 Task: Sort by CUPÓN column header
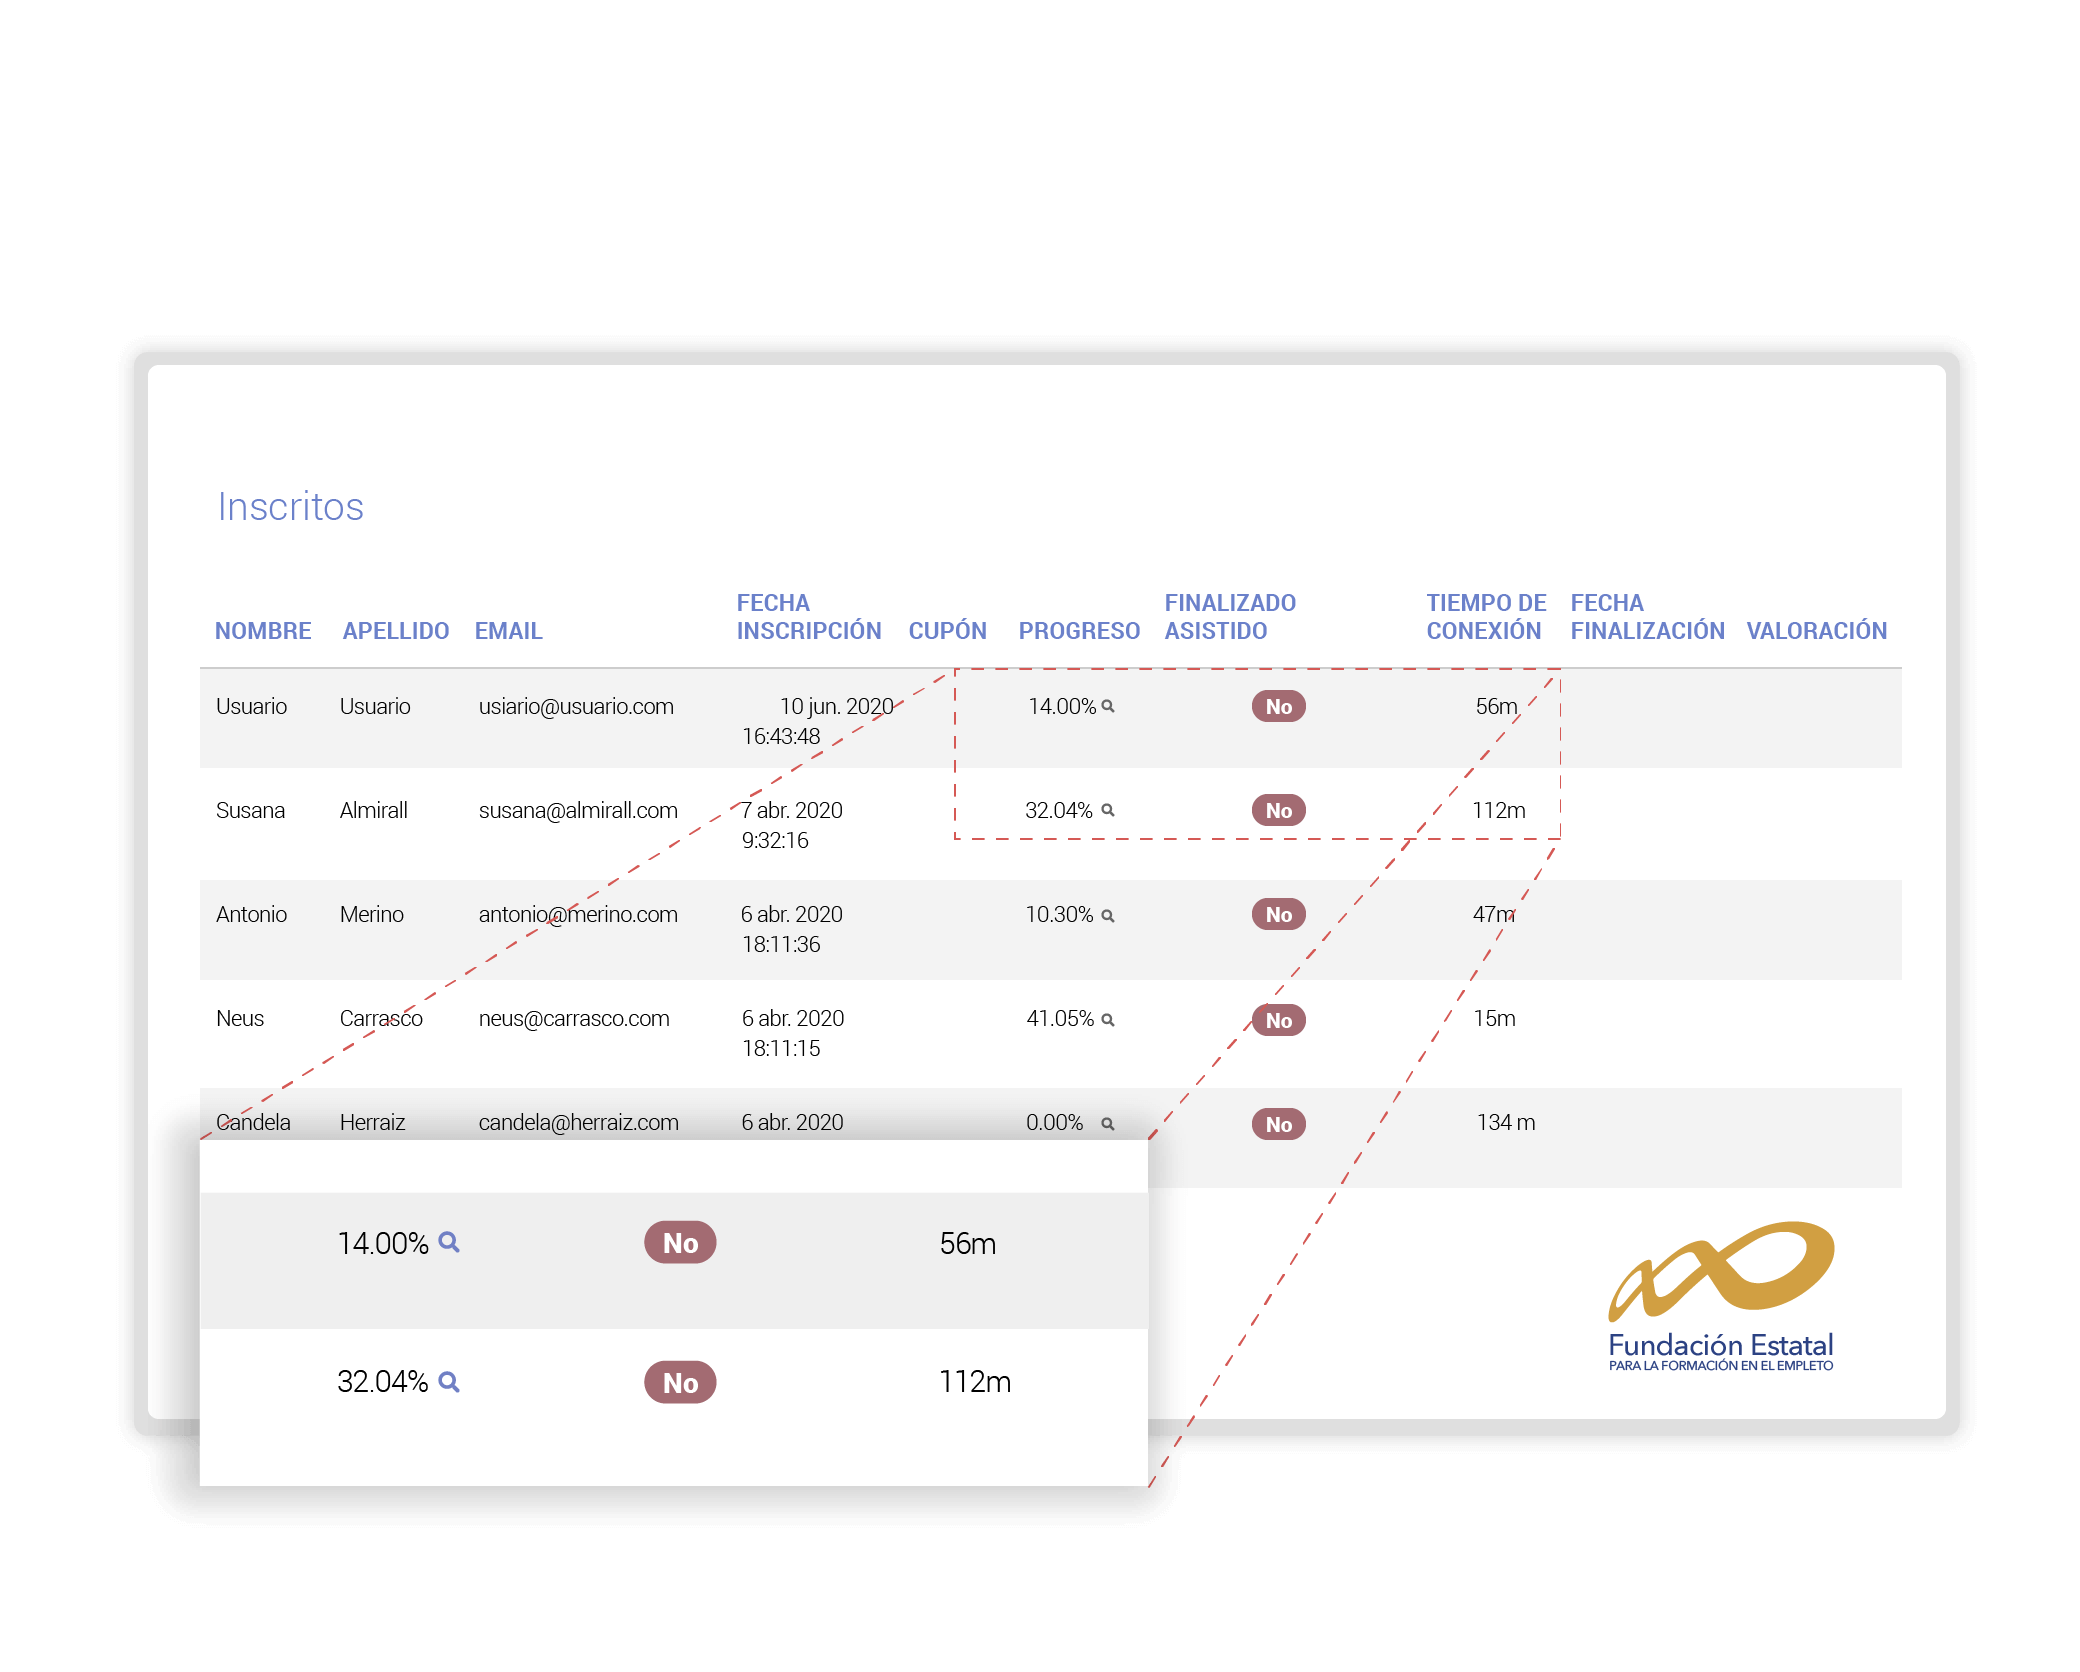tap(947, 631)
